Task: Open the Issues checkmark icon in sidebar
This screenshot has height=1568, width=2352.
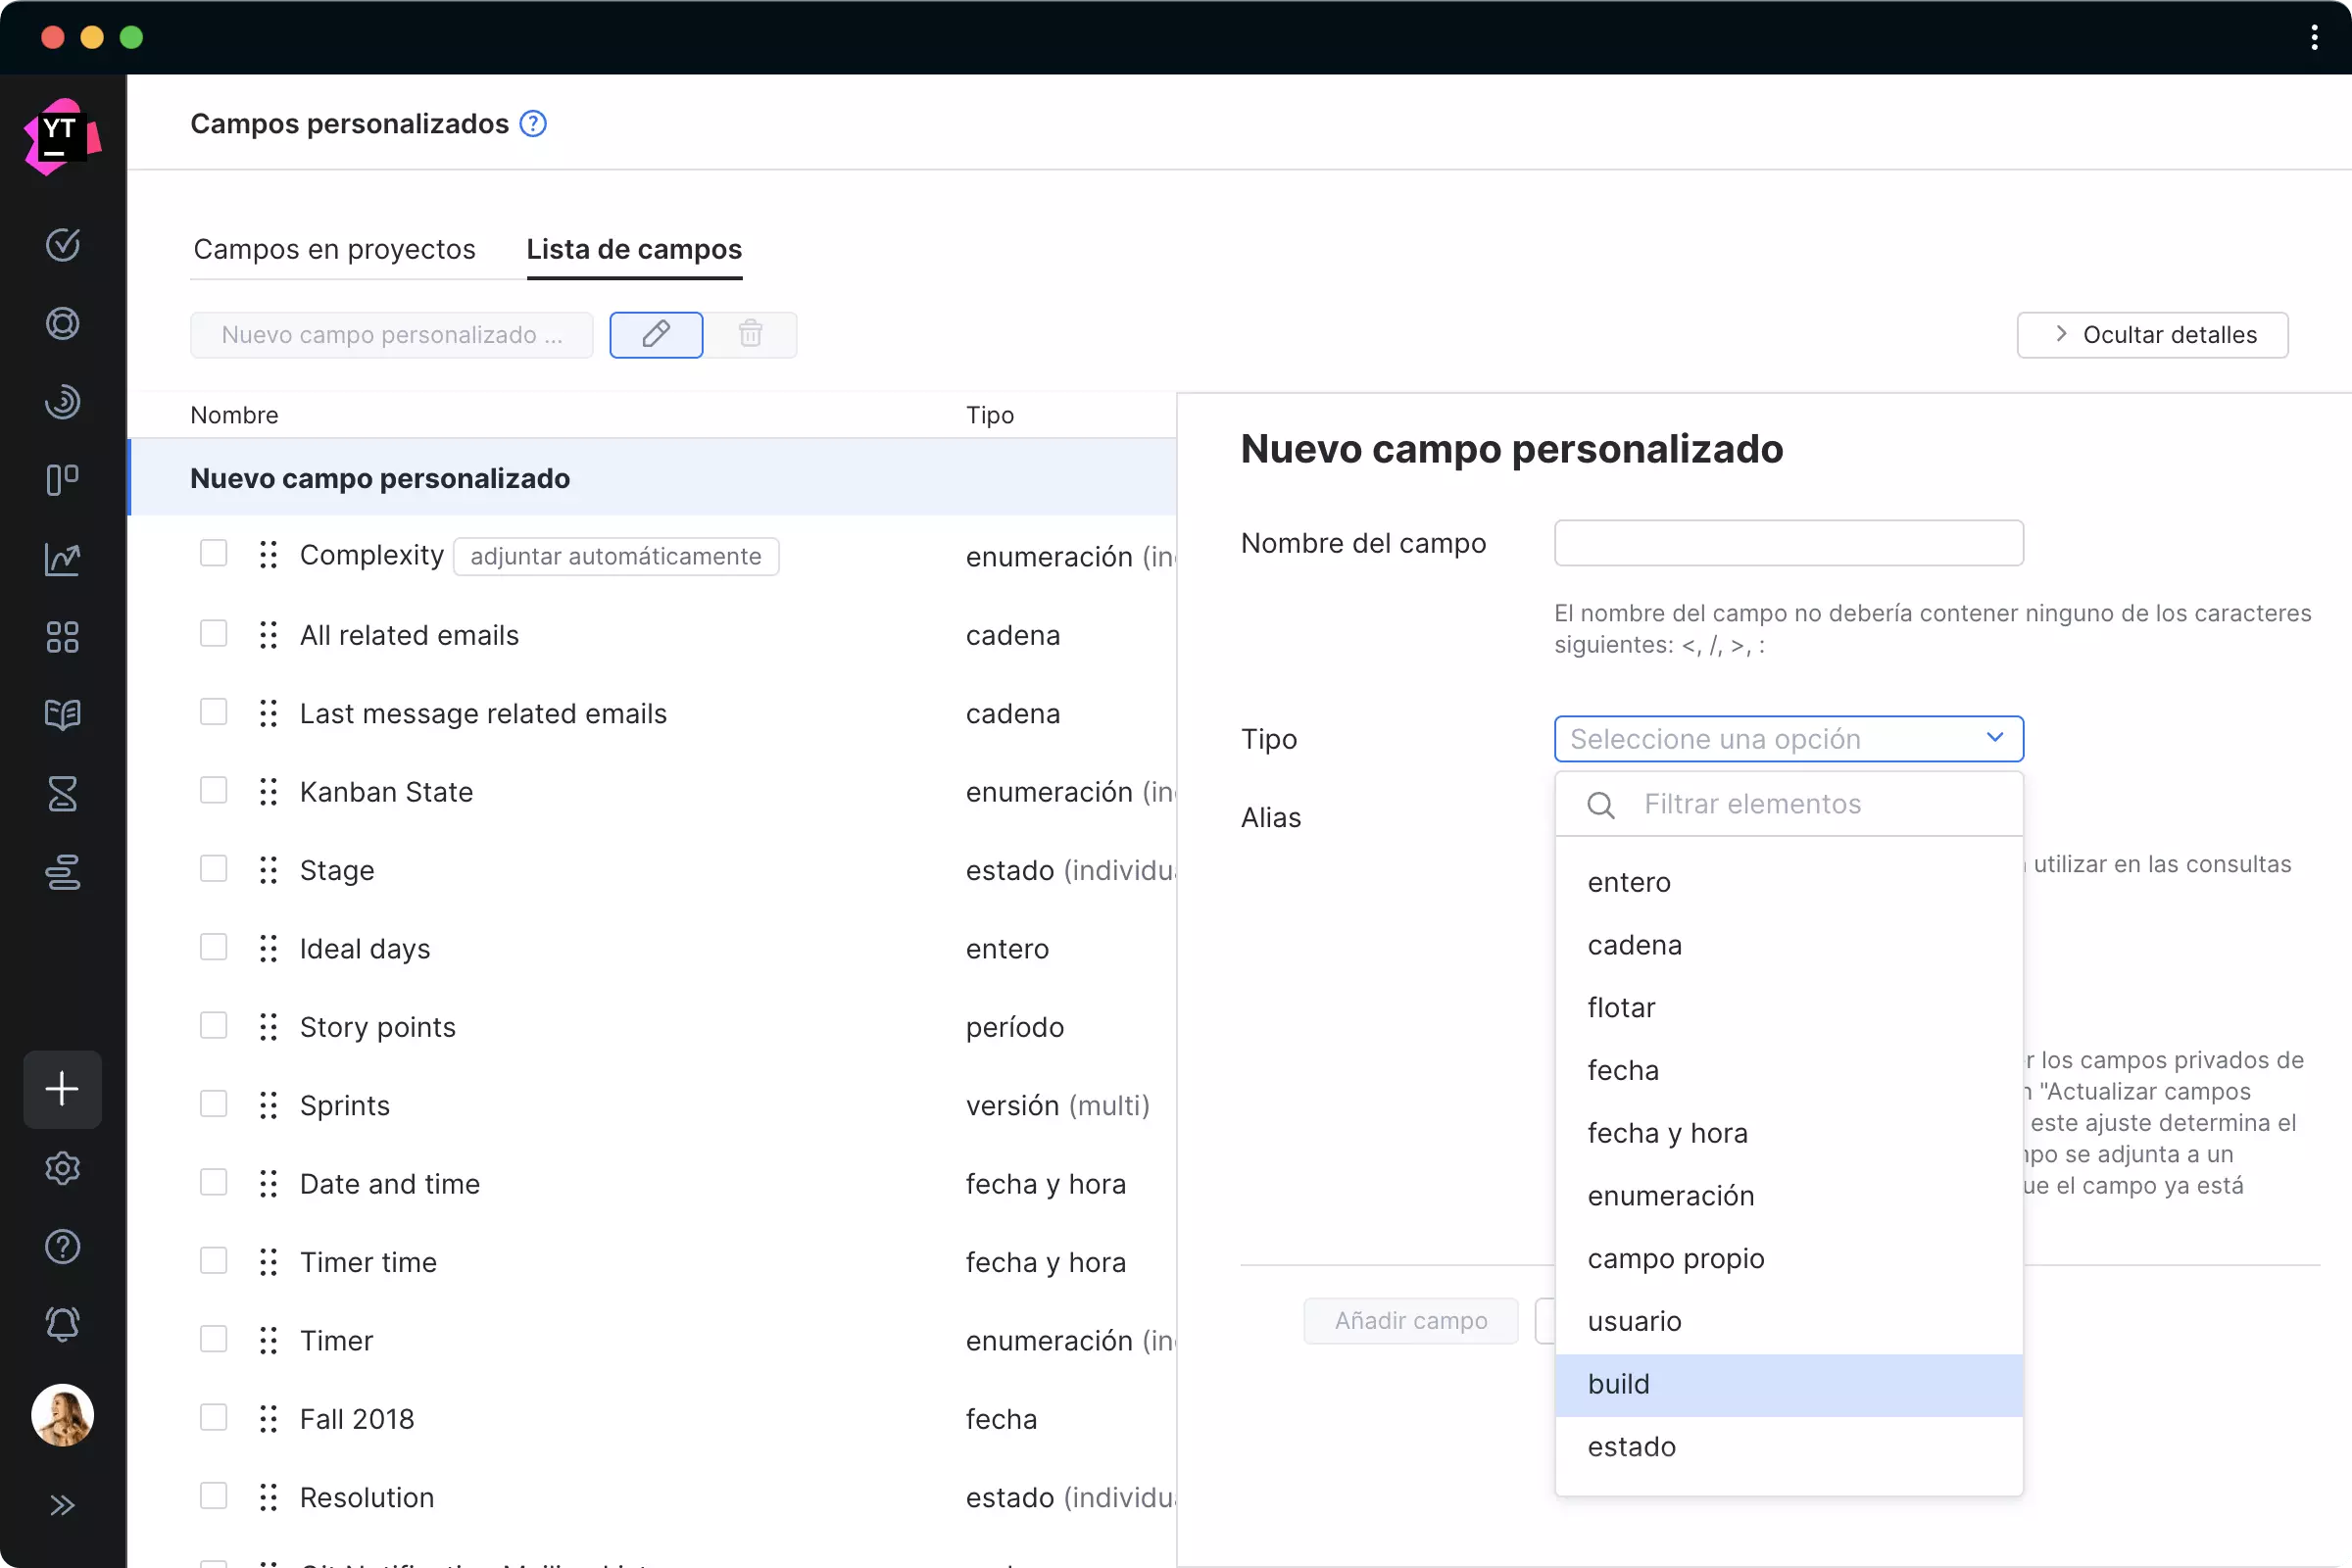Action: 62,245
